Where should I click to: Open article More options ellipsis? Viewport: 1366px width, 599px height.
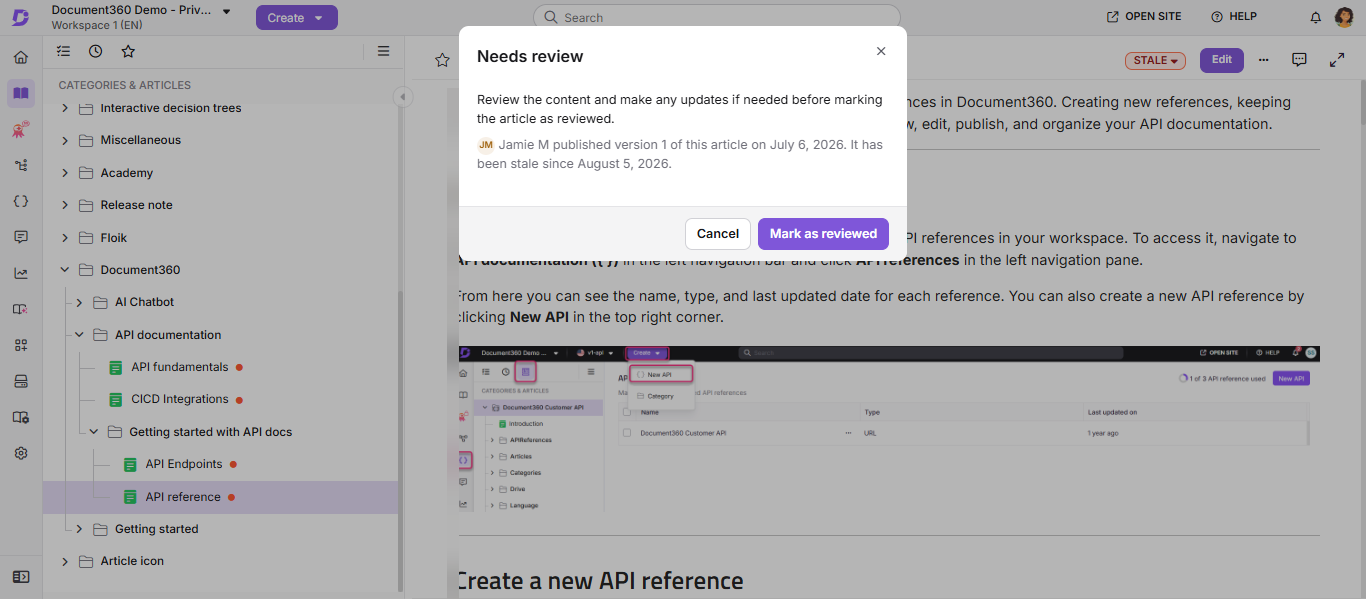[x=1264, y=60]
